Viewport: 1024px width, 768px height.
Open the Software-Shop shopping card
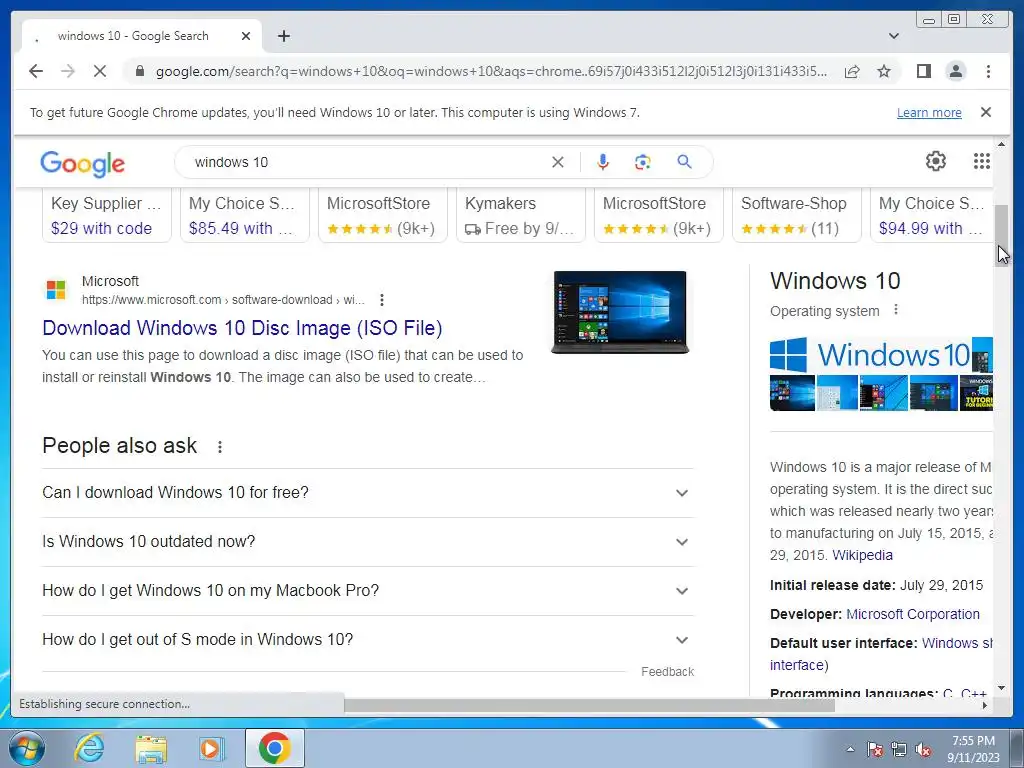(x=797, y=216)
